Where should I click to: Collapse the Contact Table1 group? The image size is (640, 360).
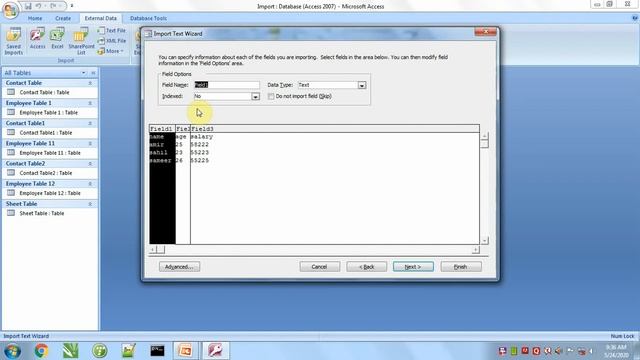tap(90, 123)
